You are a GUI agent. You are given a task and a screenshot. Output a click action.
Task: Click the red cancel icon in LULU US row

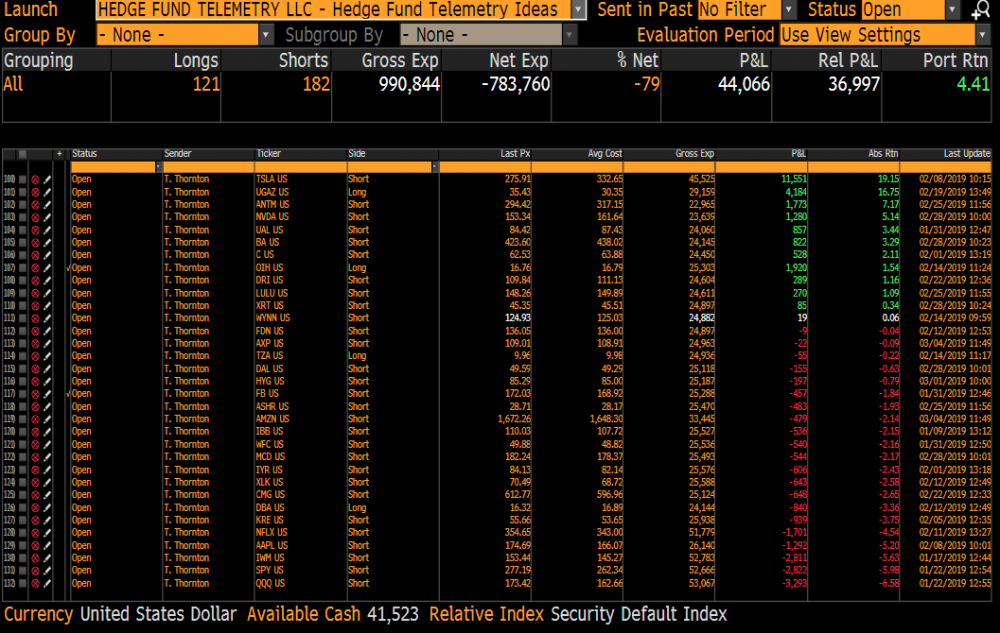click(x=35, y=293)
